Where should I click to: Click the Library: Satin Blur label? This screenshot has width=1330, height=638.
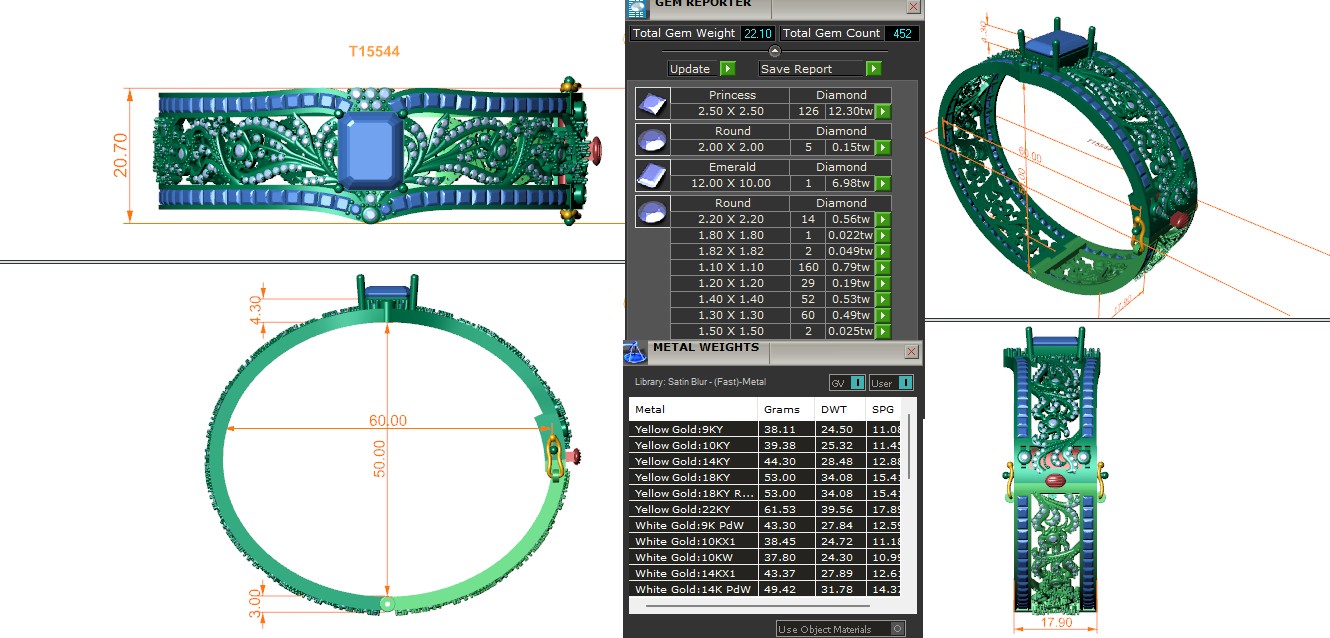click(701, 383)
